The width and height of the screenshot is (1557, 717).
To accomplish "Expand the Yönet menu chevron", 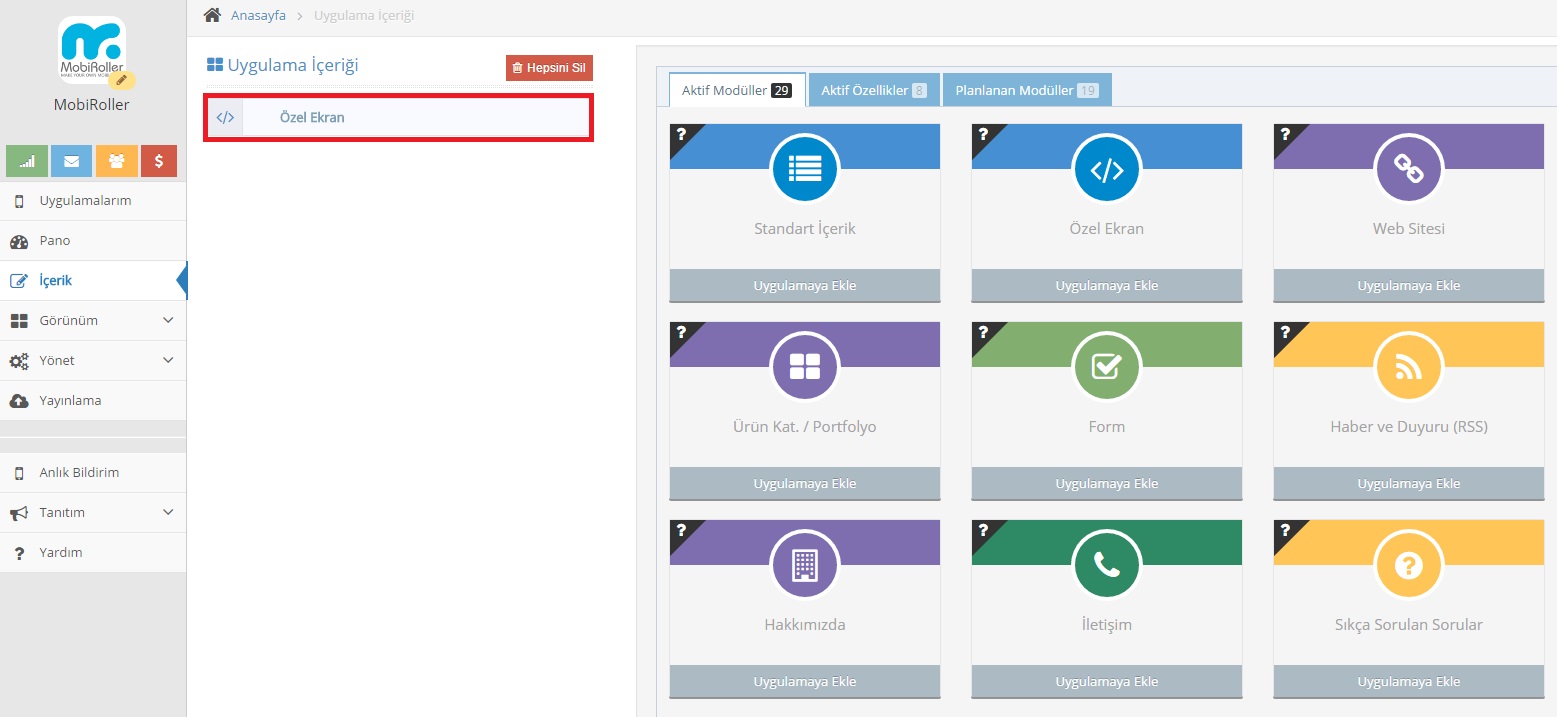I will (168, 361).
